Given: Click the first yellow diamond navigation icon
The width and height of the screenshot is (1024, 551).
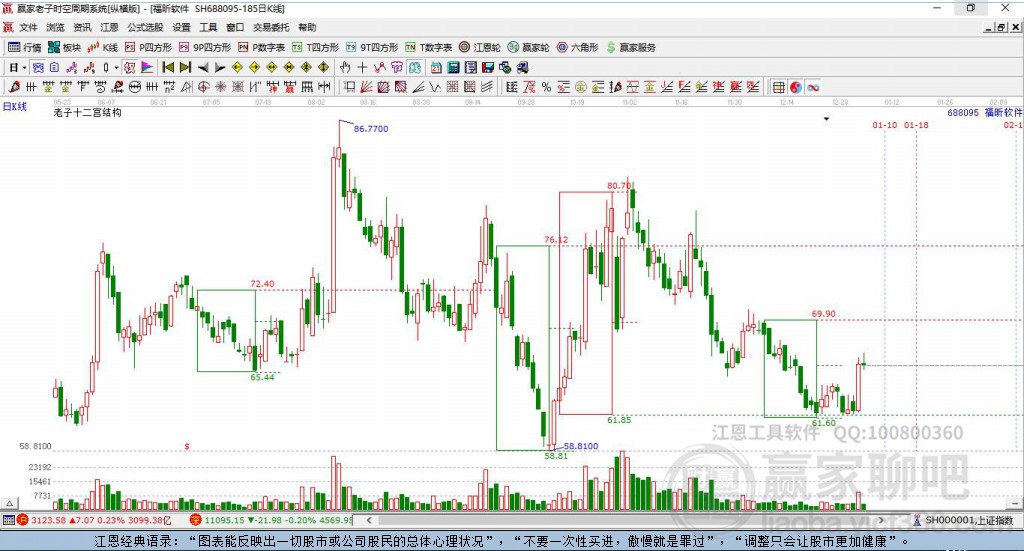Looking at the screenshot, I should (237, 67).
